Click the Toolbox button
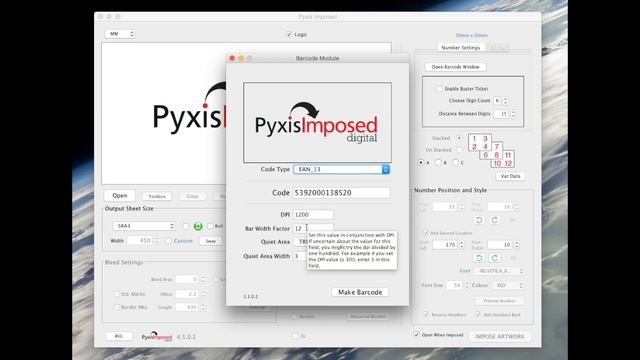The height and width of the screenshot is (360, 640). (x=157, y=196)
